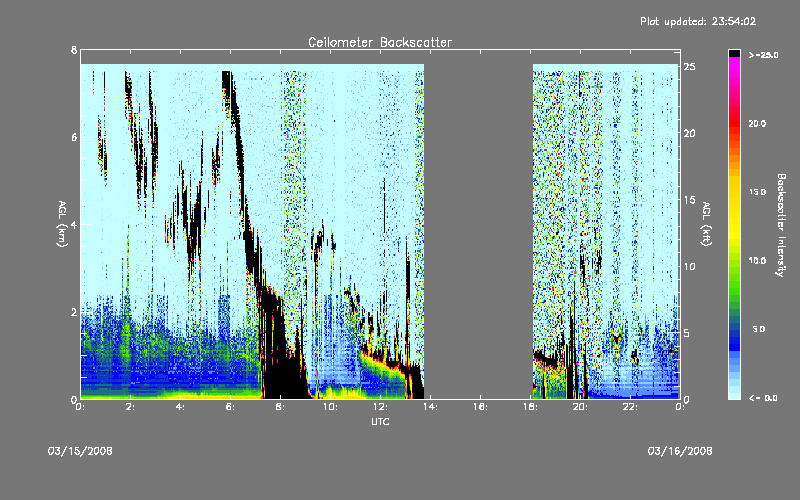Screen dimensions: 800x500
Task: Click the "Plot updated: 23:54:02" timestamp
Action: point(698,21)
